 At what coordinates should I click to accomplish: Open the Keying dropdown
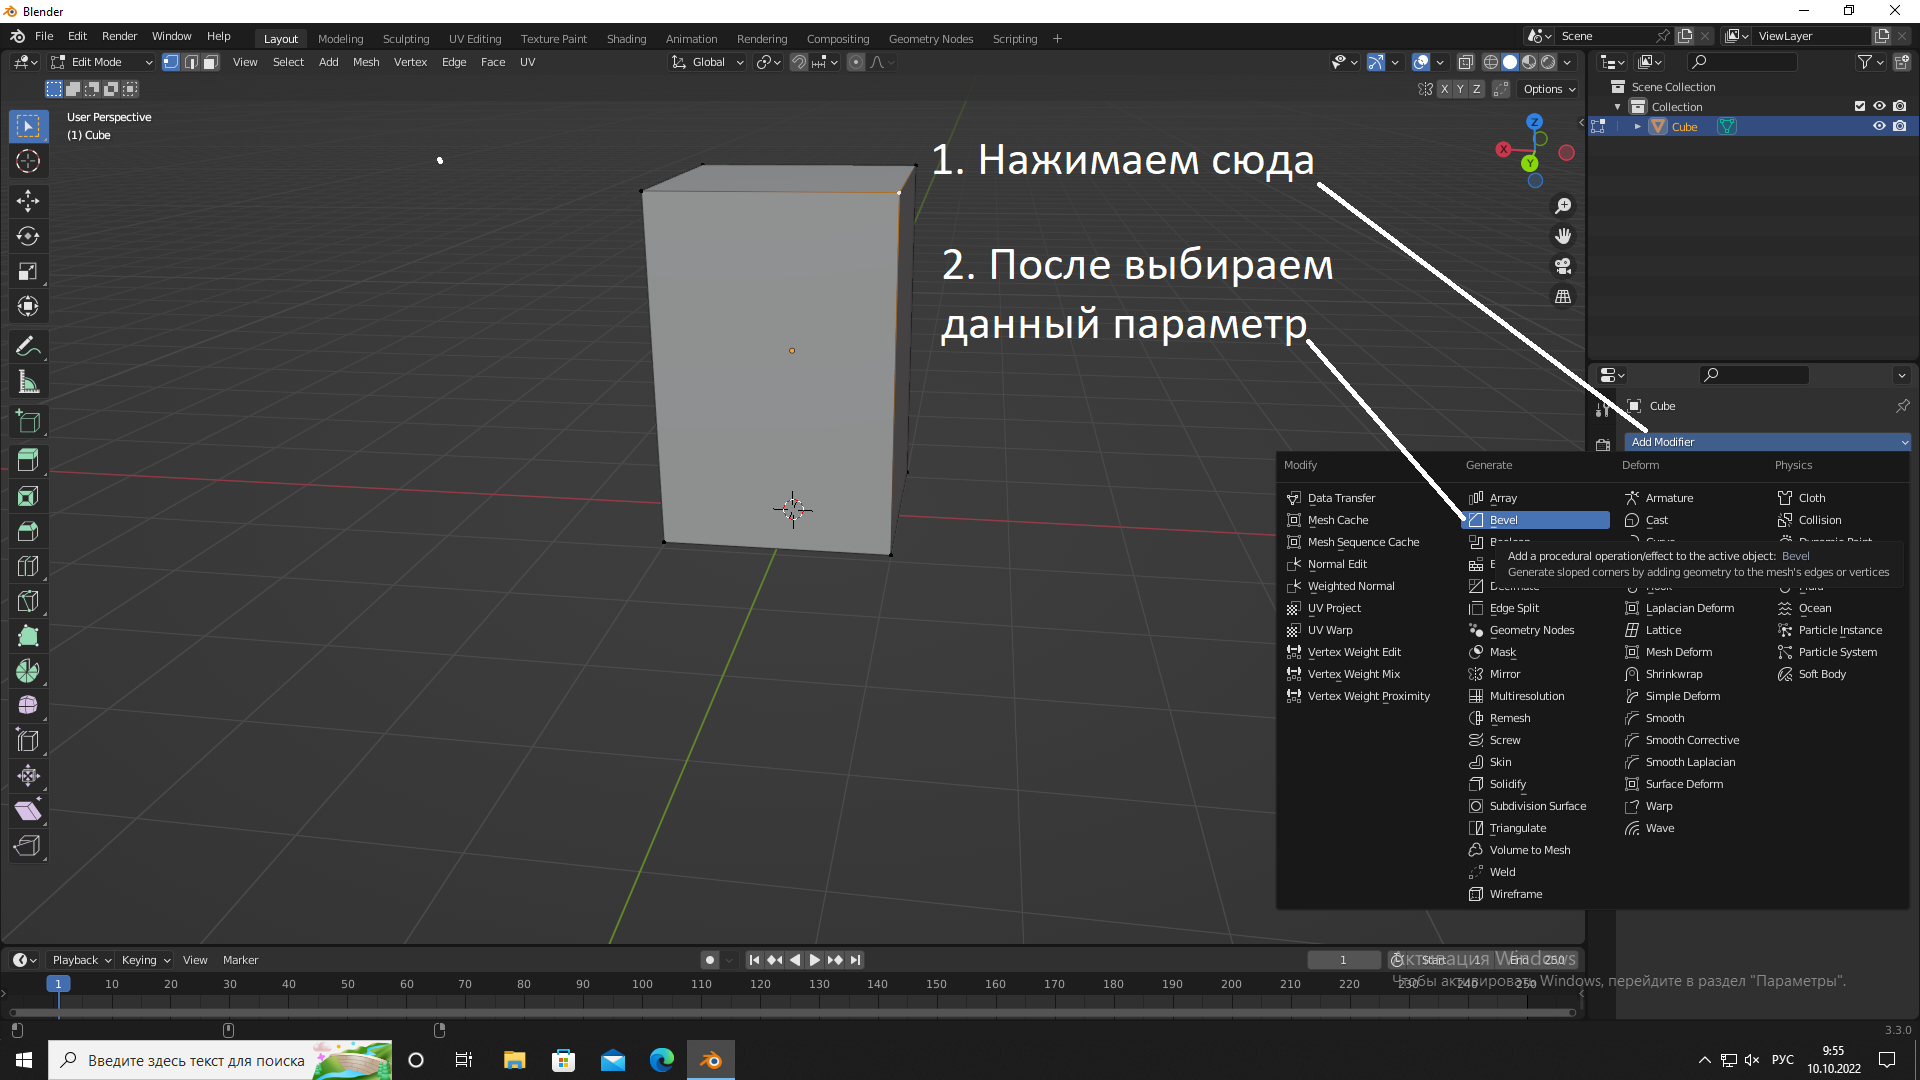145,960
